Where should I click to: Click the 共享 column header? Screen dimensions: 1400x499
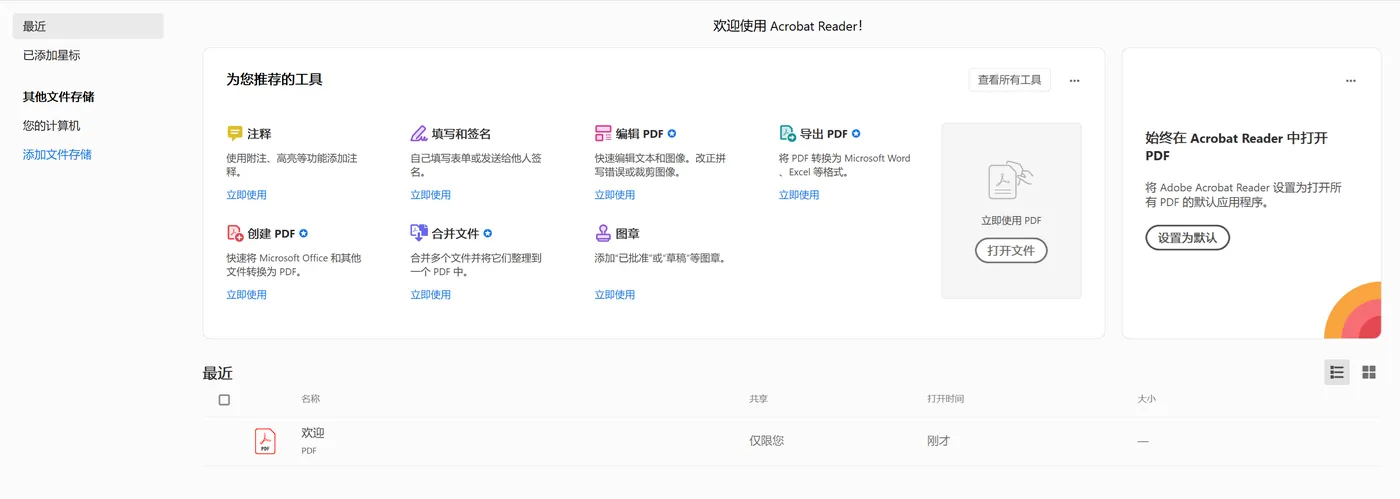[x=759, y=399]
